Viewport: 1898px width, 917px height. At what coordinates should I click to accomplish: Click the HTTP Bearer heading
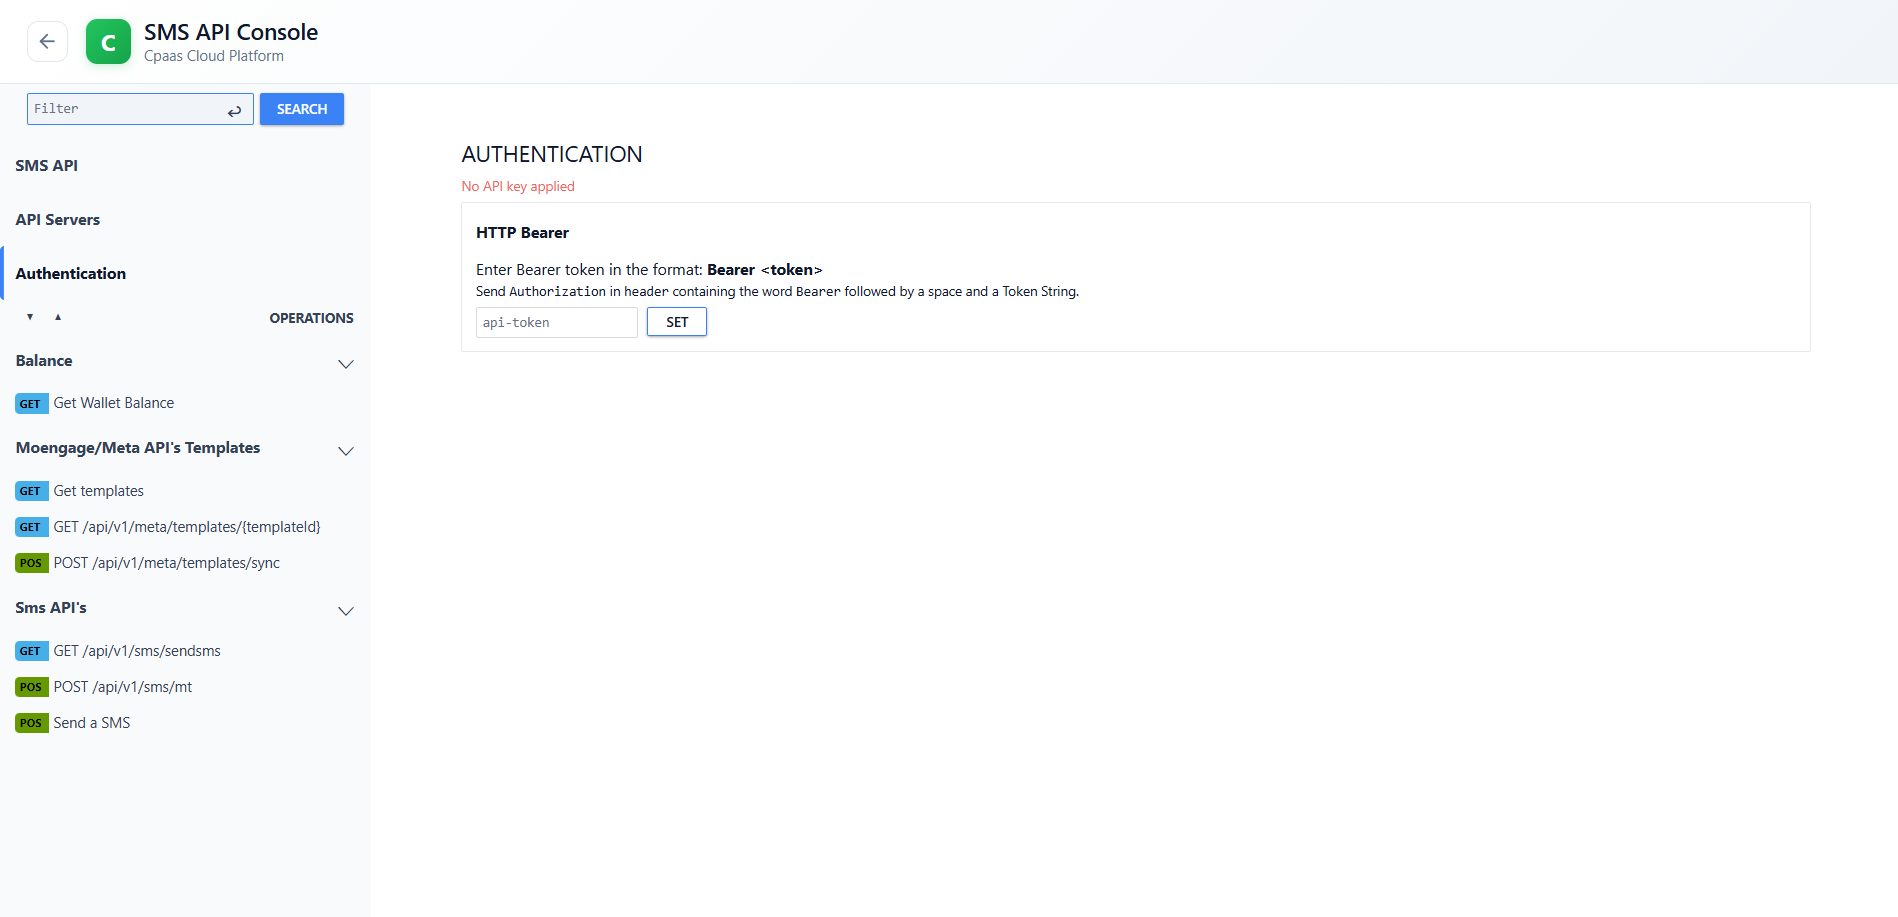coord(522,233)
